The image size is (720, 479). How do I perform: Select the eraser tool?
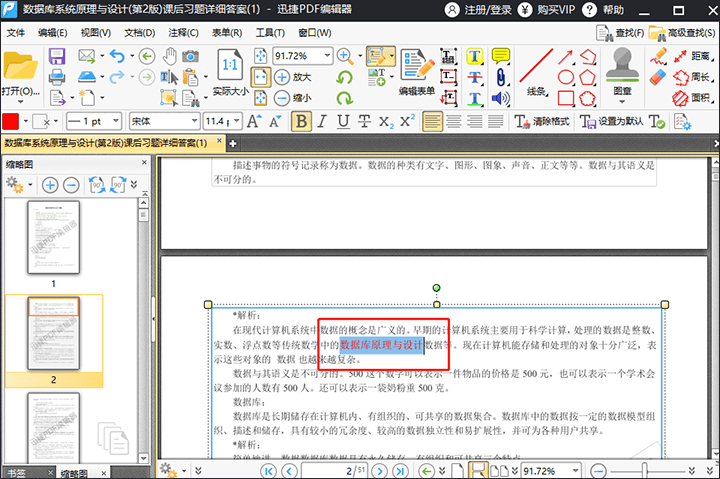click(657, 77)
